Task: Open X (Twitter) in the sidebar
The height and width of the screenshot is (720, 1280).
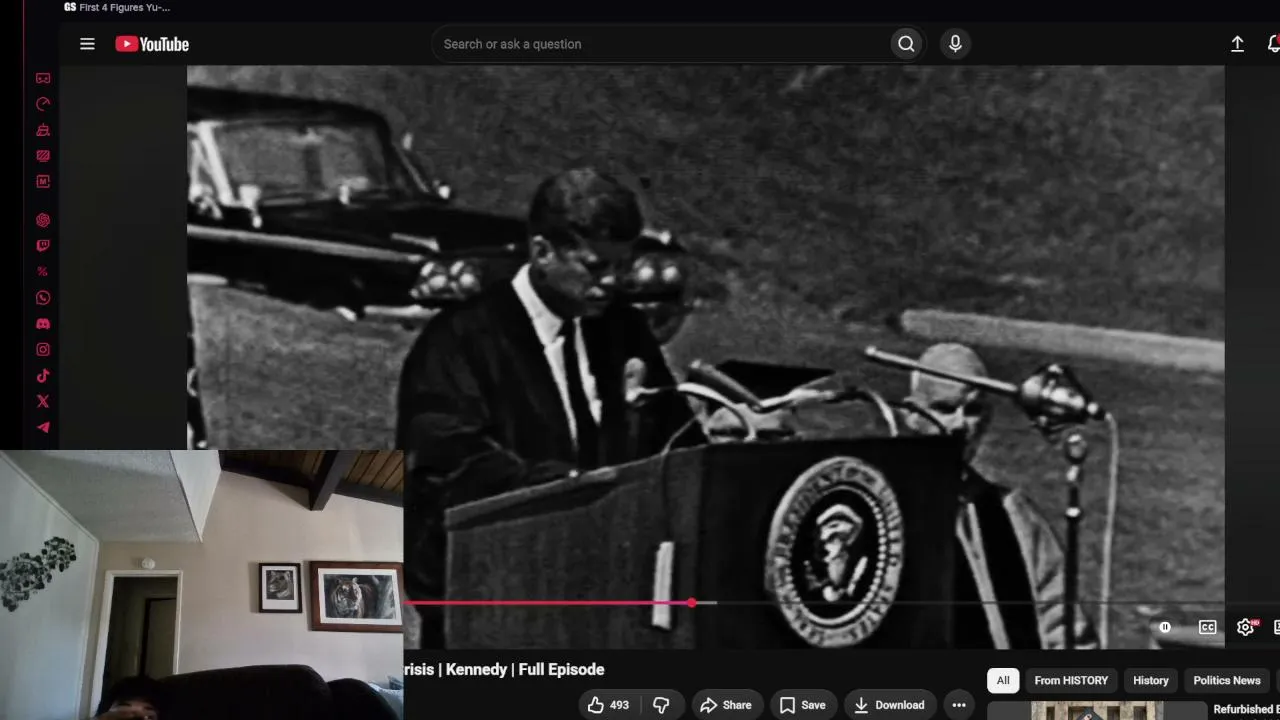Action: click(43, 402)
